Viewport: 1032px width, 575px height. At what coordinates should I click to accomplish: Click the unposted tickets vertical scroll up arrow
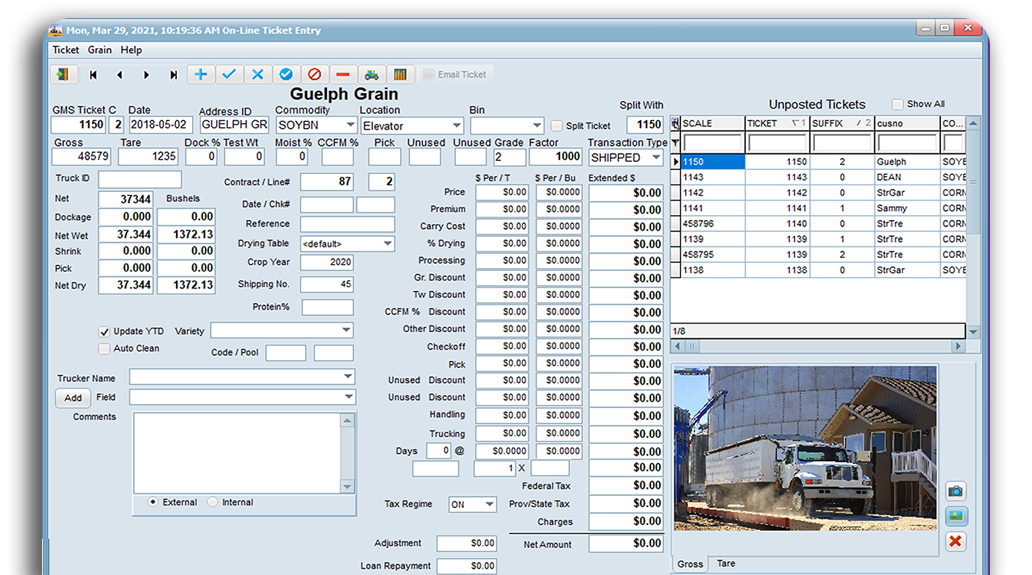[x=973, y=123]
